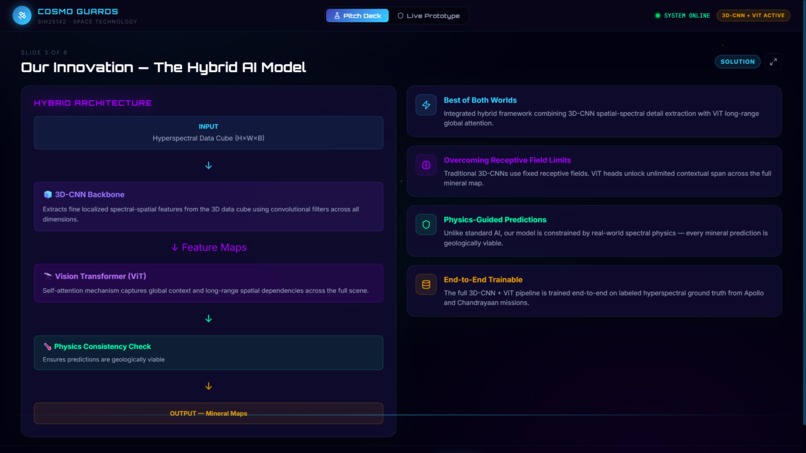Click the Input Hyperspectral Data Cube box
Viewport: 806px width, 453px height.
point(208,133)
